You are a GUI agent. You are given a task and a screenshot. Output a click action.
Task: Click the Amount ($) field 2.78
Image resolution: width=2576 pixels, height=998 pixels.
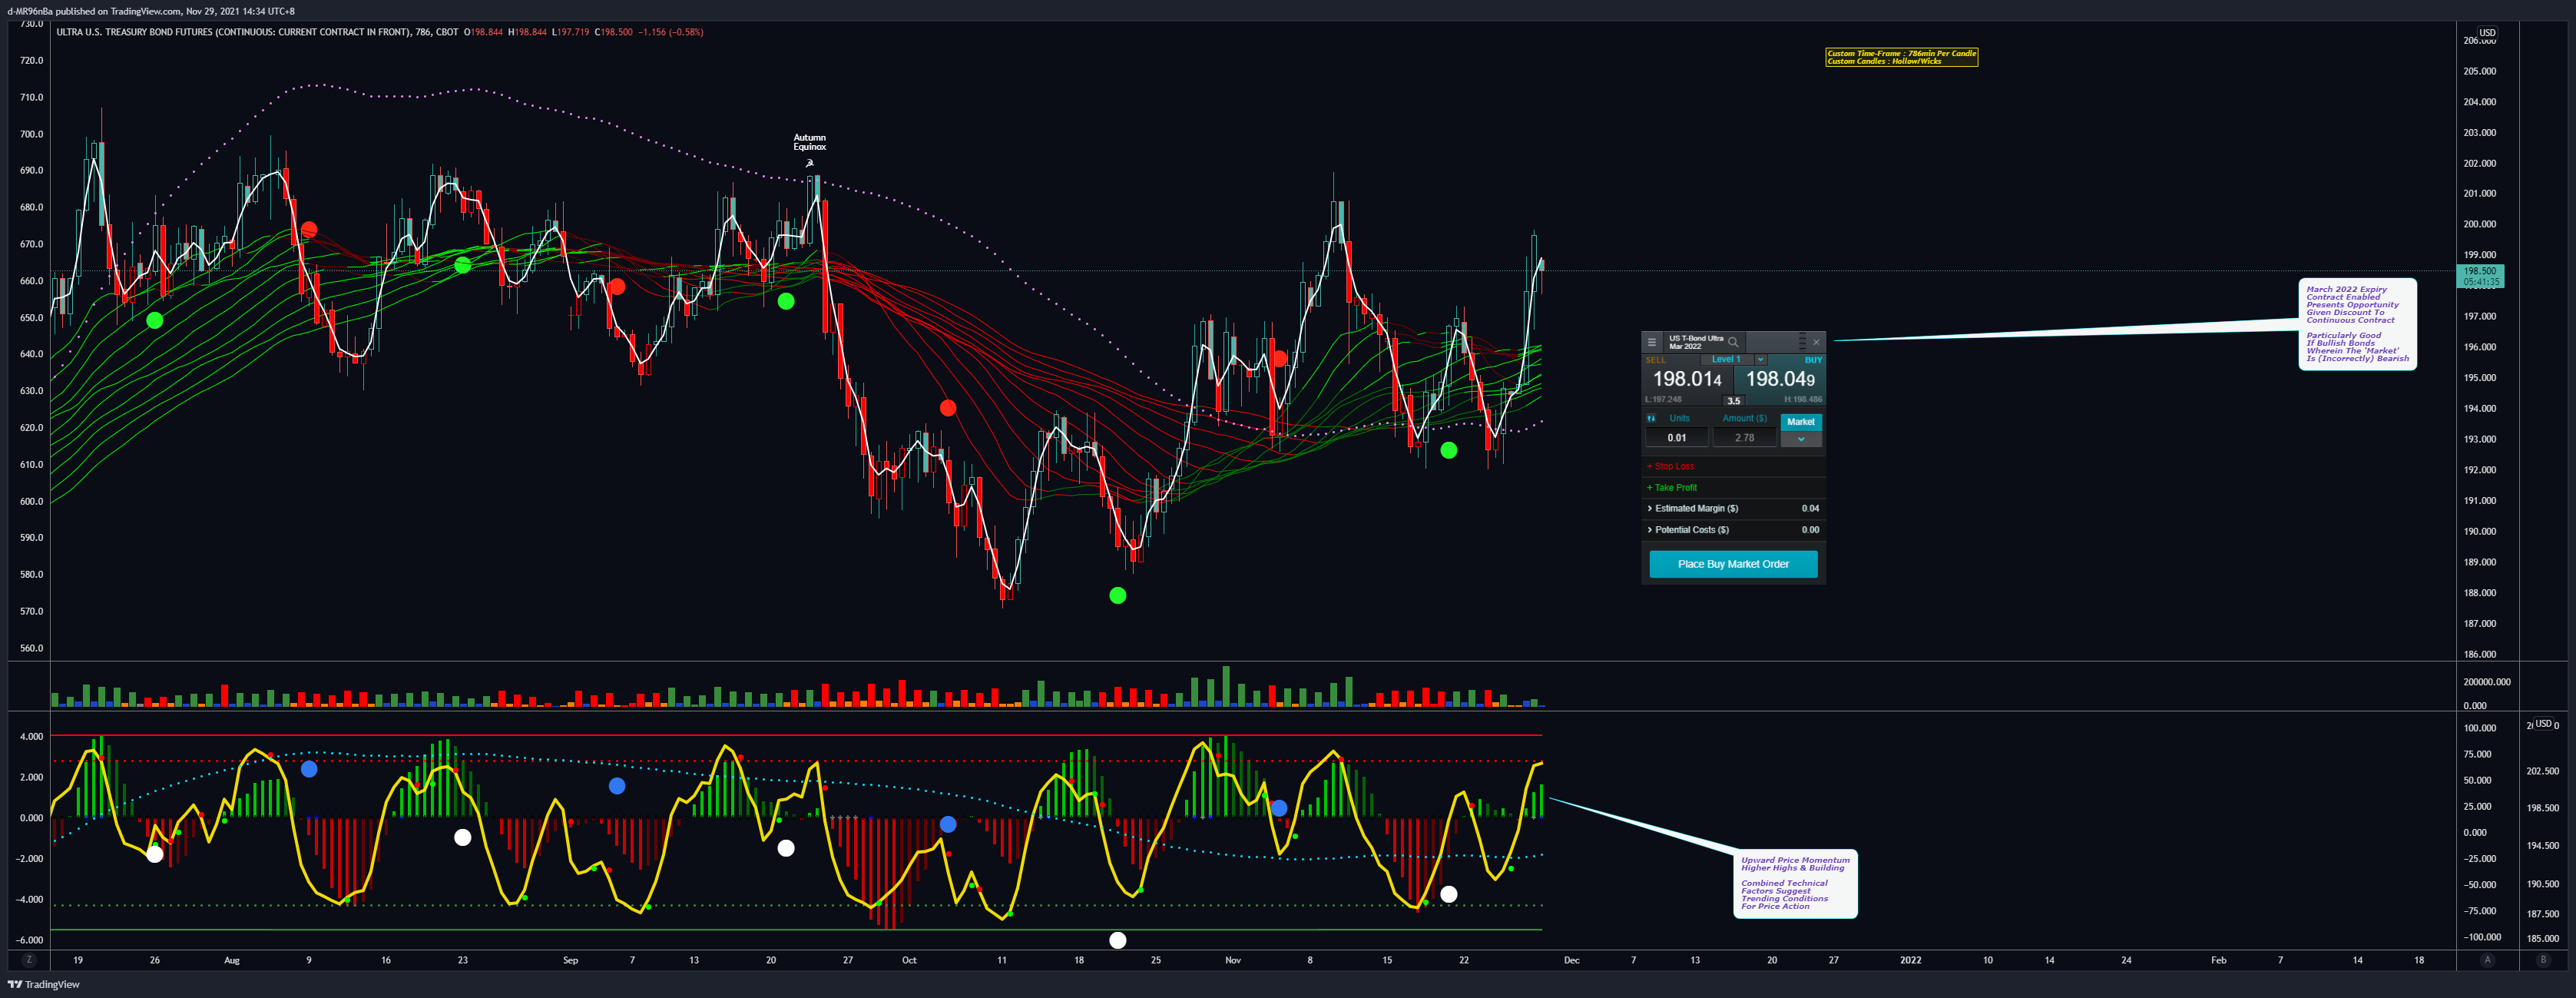pyautogui.click(x=1744, y=438)
